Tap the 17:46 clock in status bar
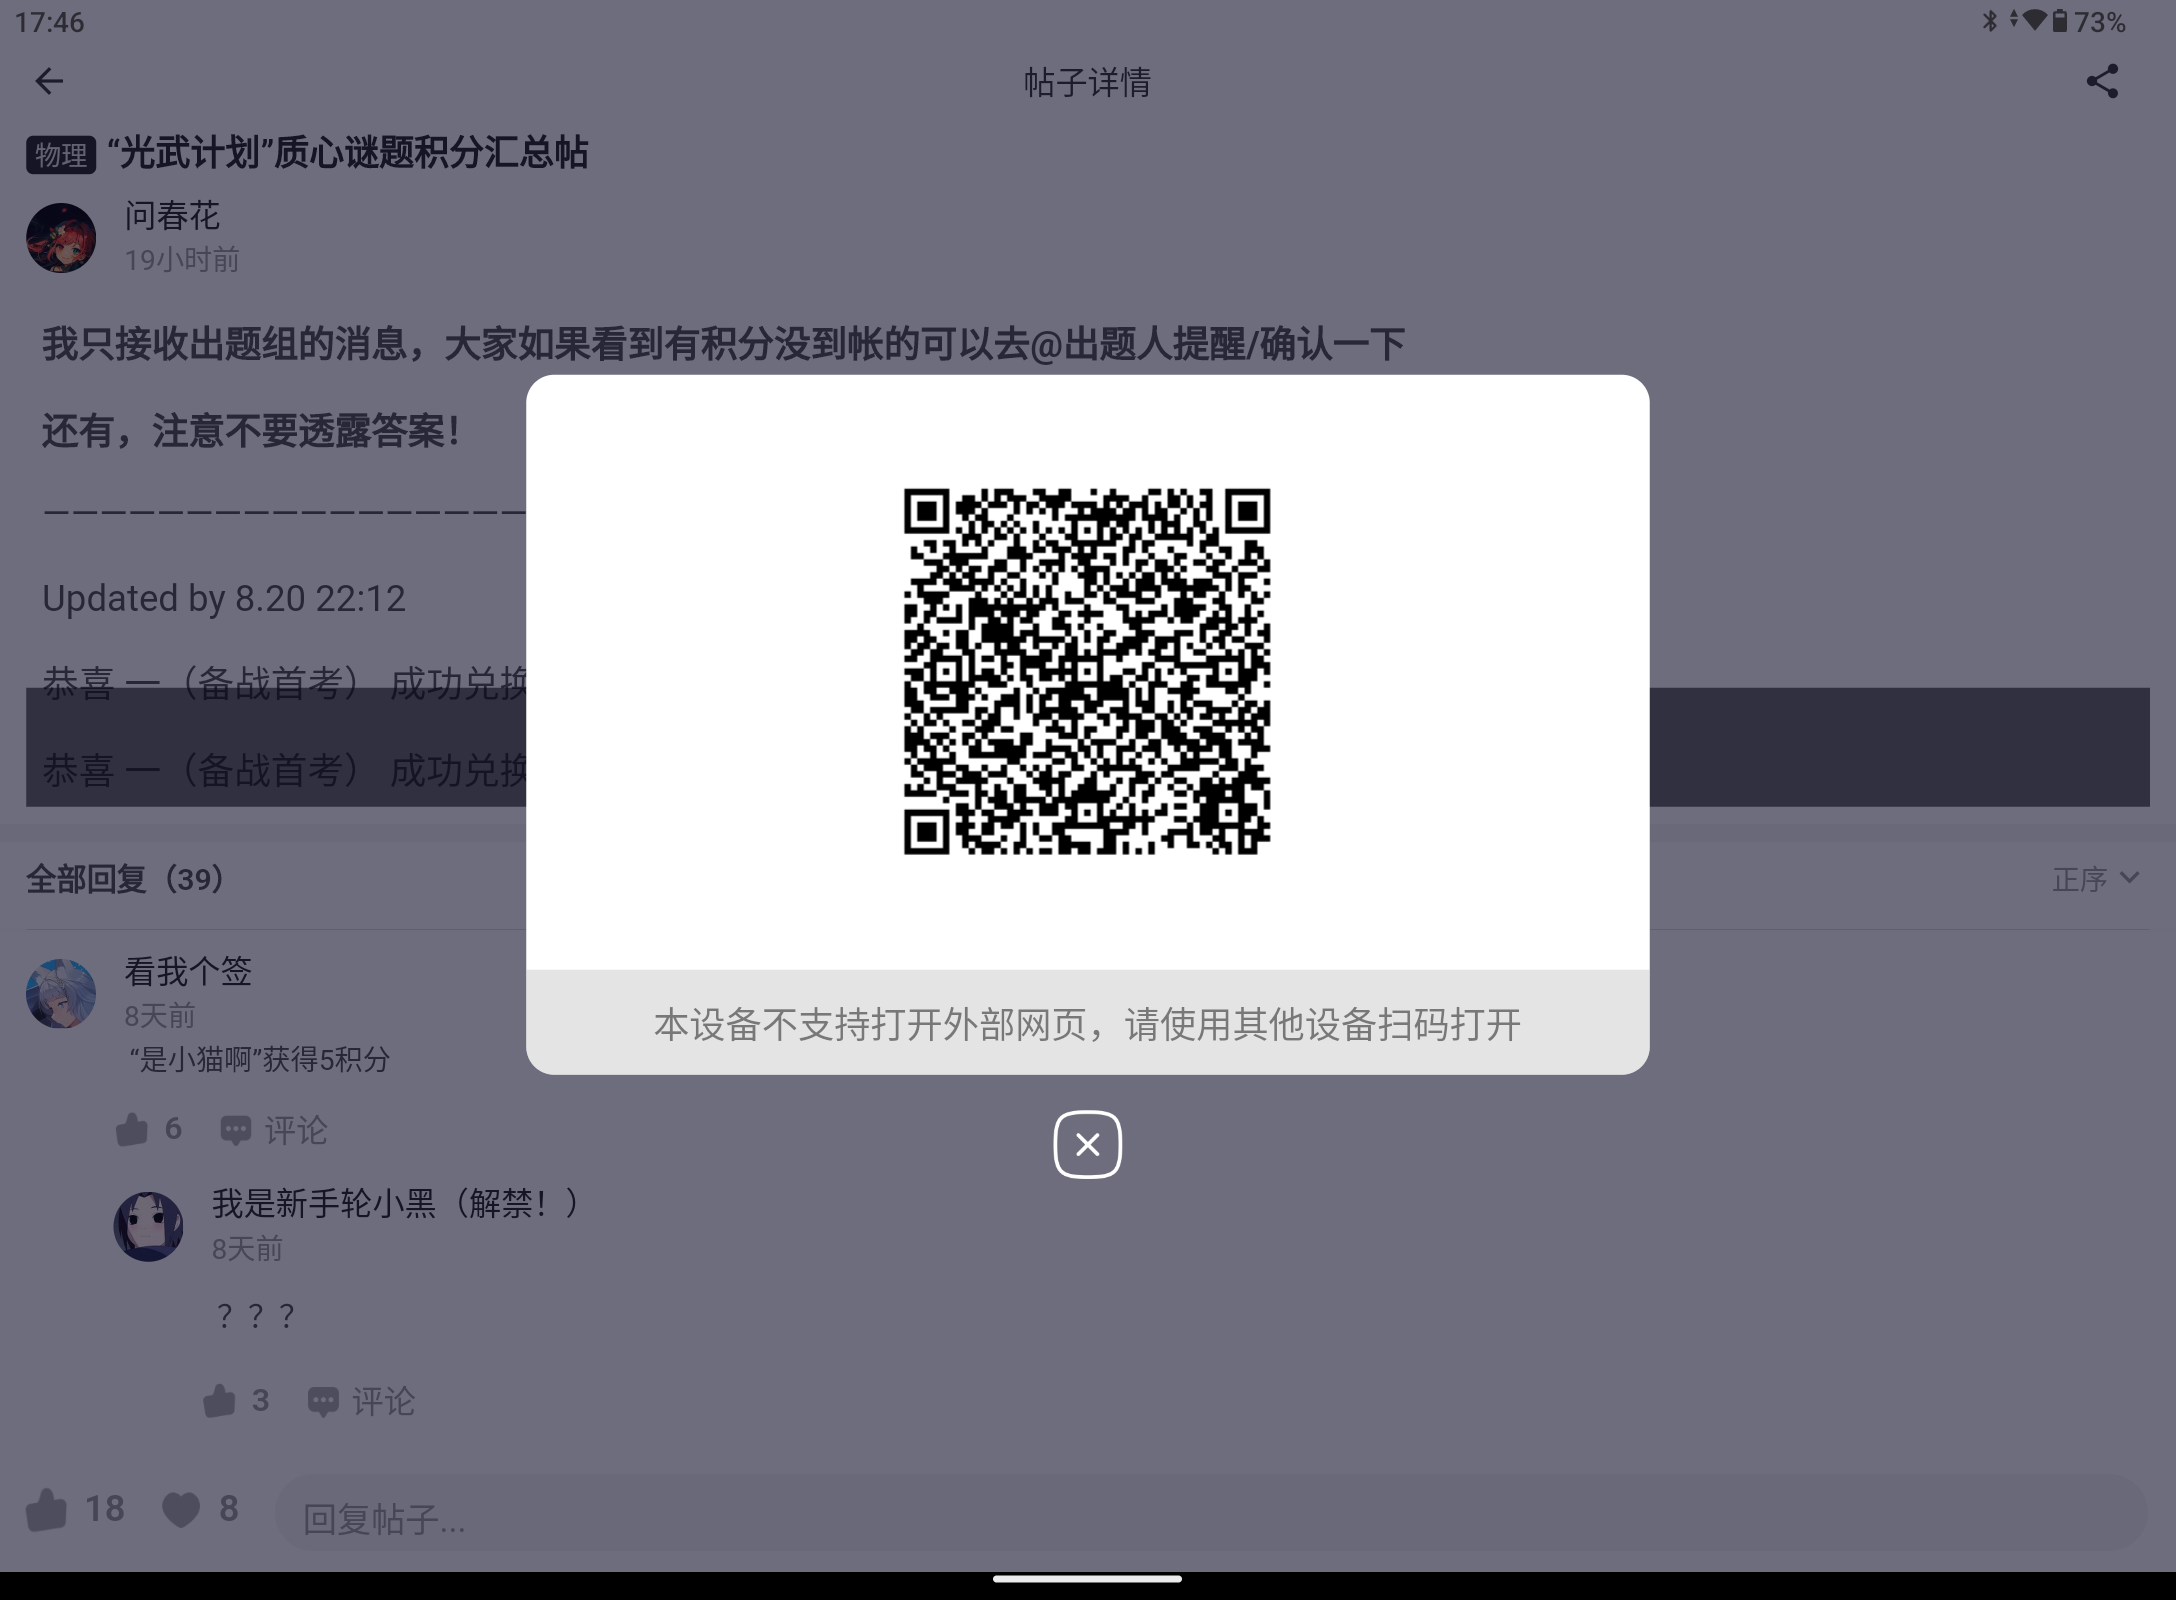 click(50, 22)
